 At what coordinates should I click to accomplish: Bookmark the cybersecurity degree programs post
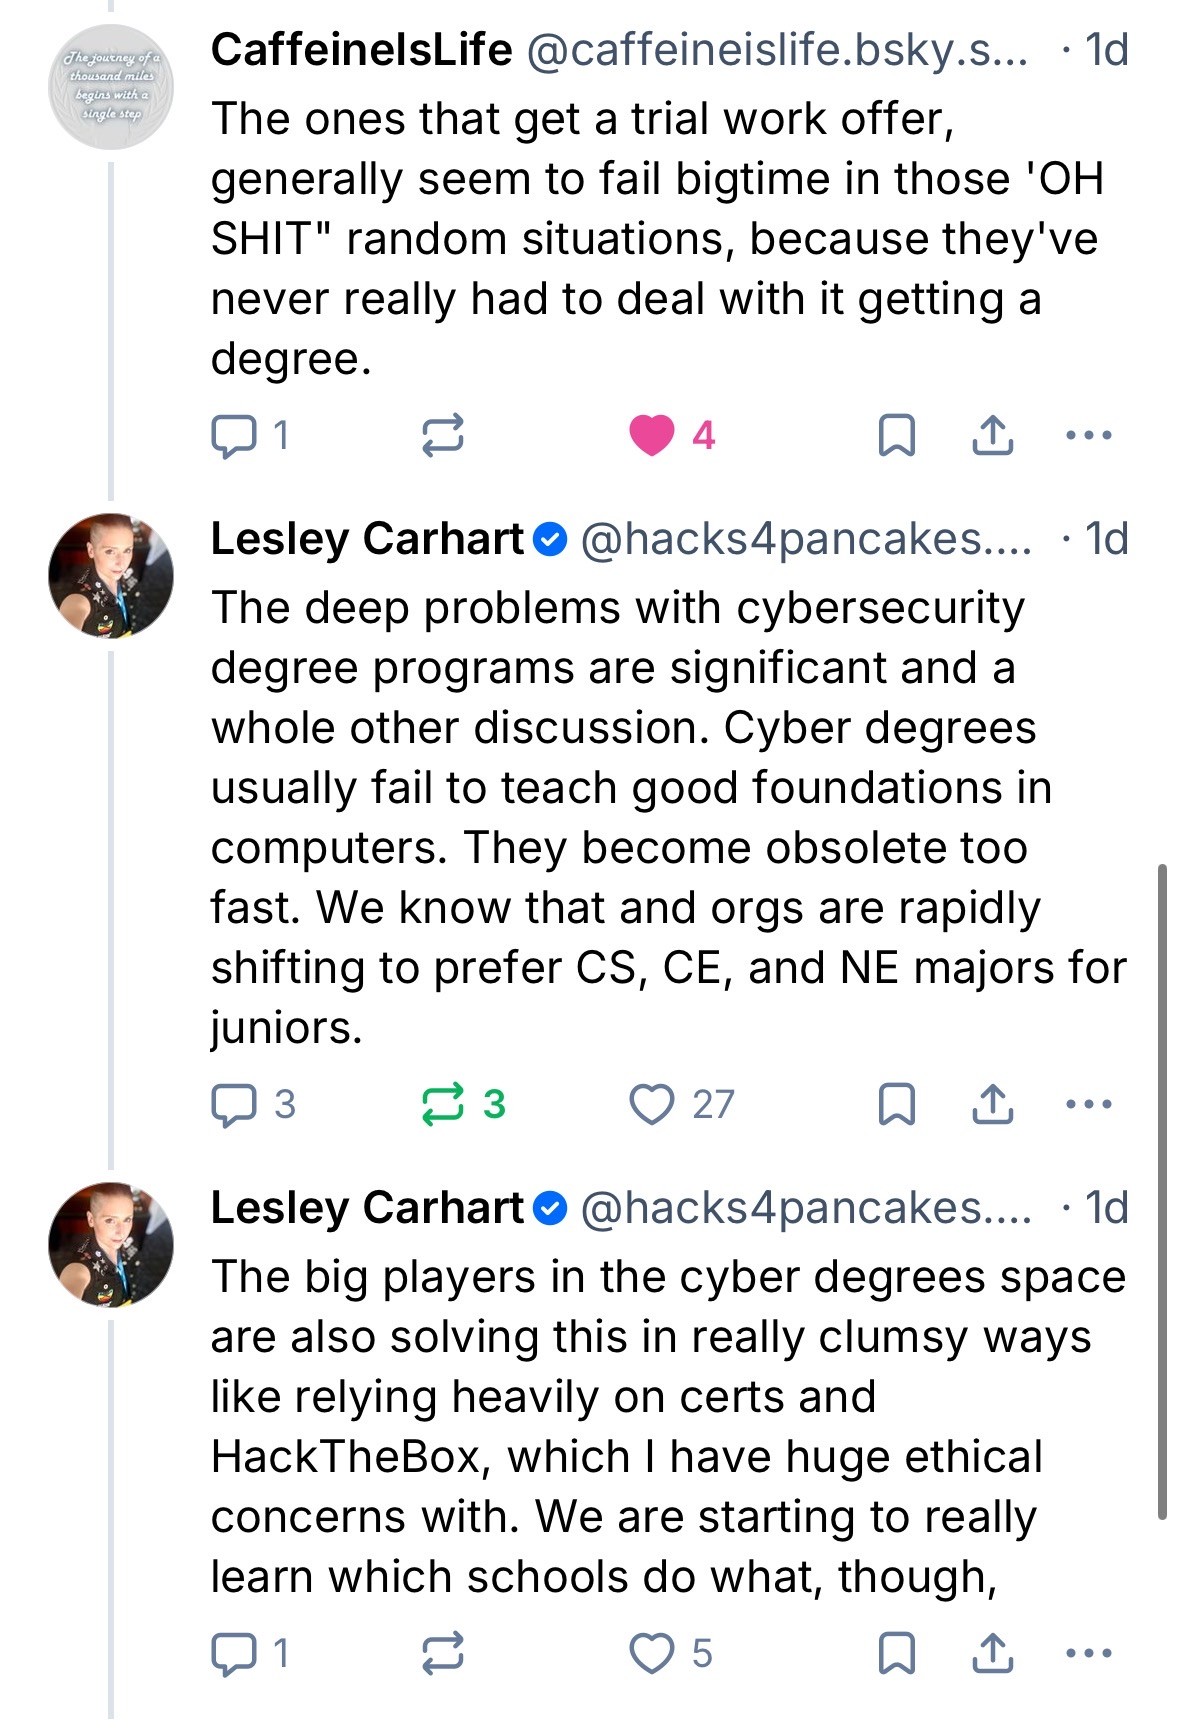[x=896, y=1105]
